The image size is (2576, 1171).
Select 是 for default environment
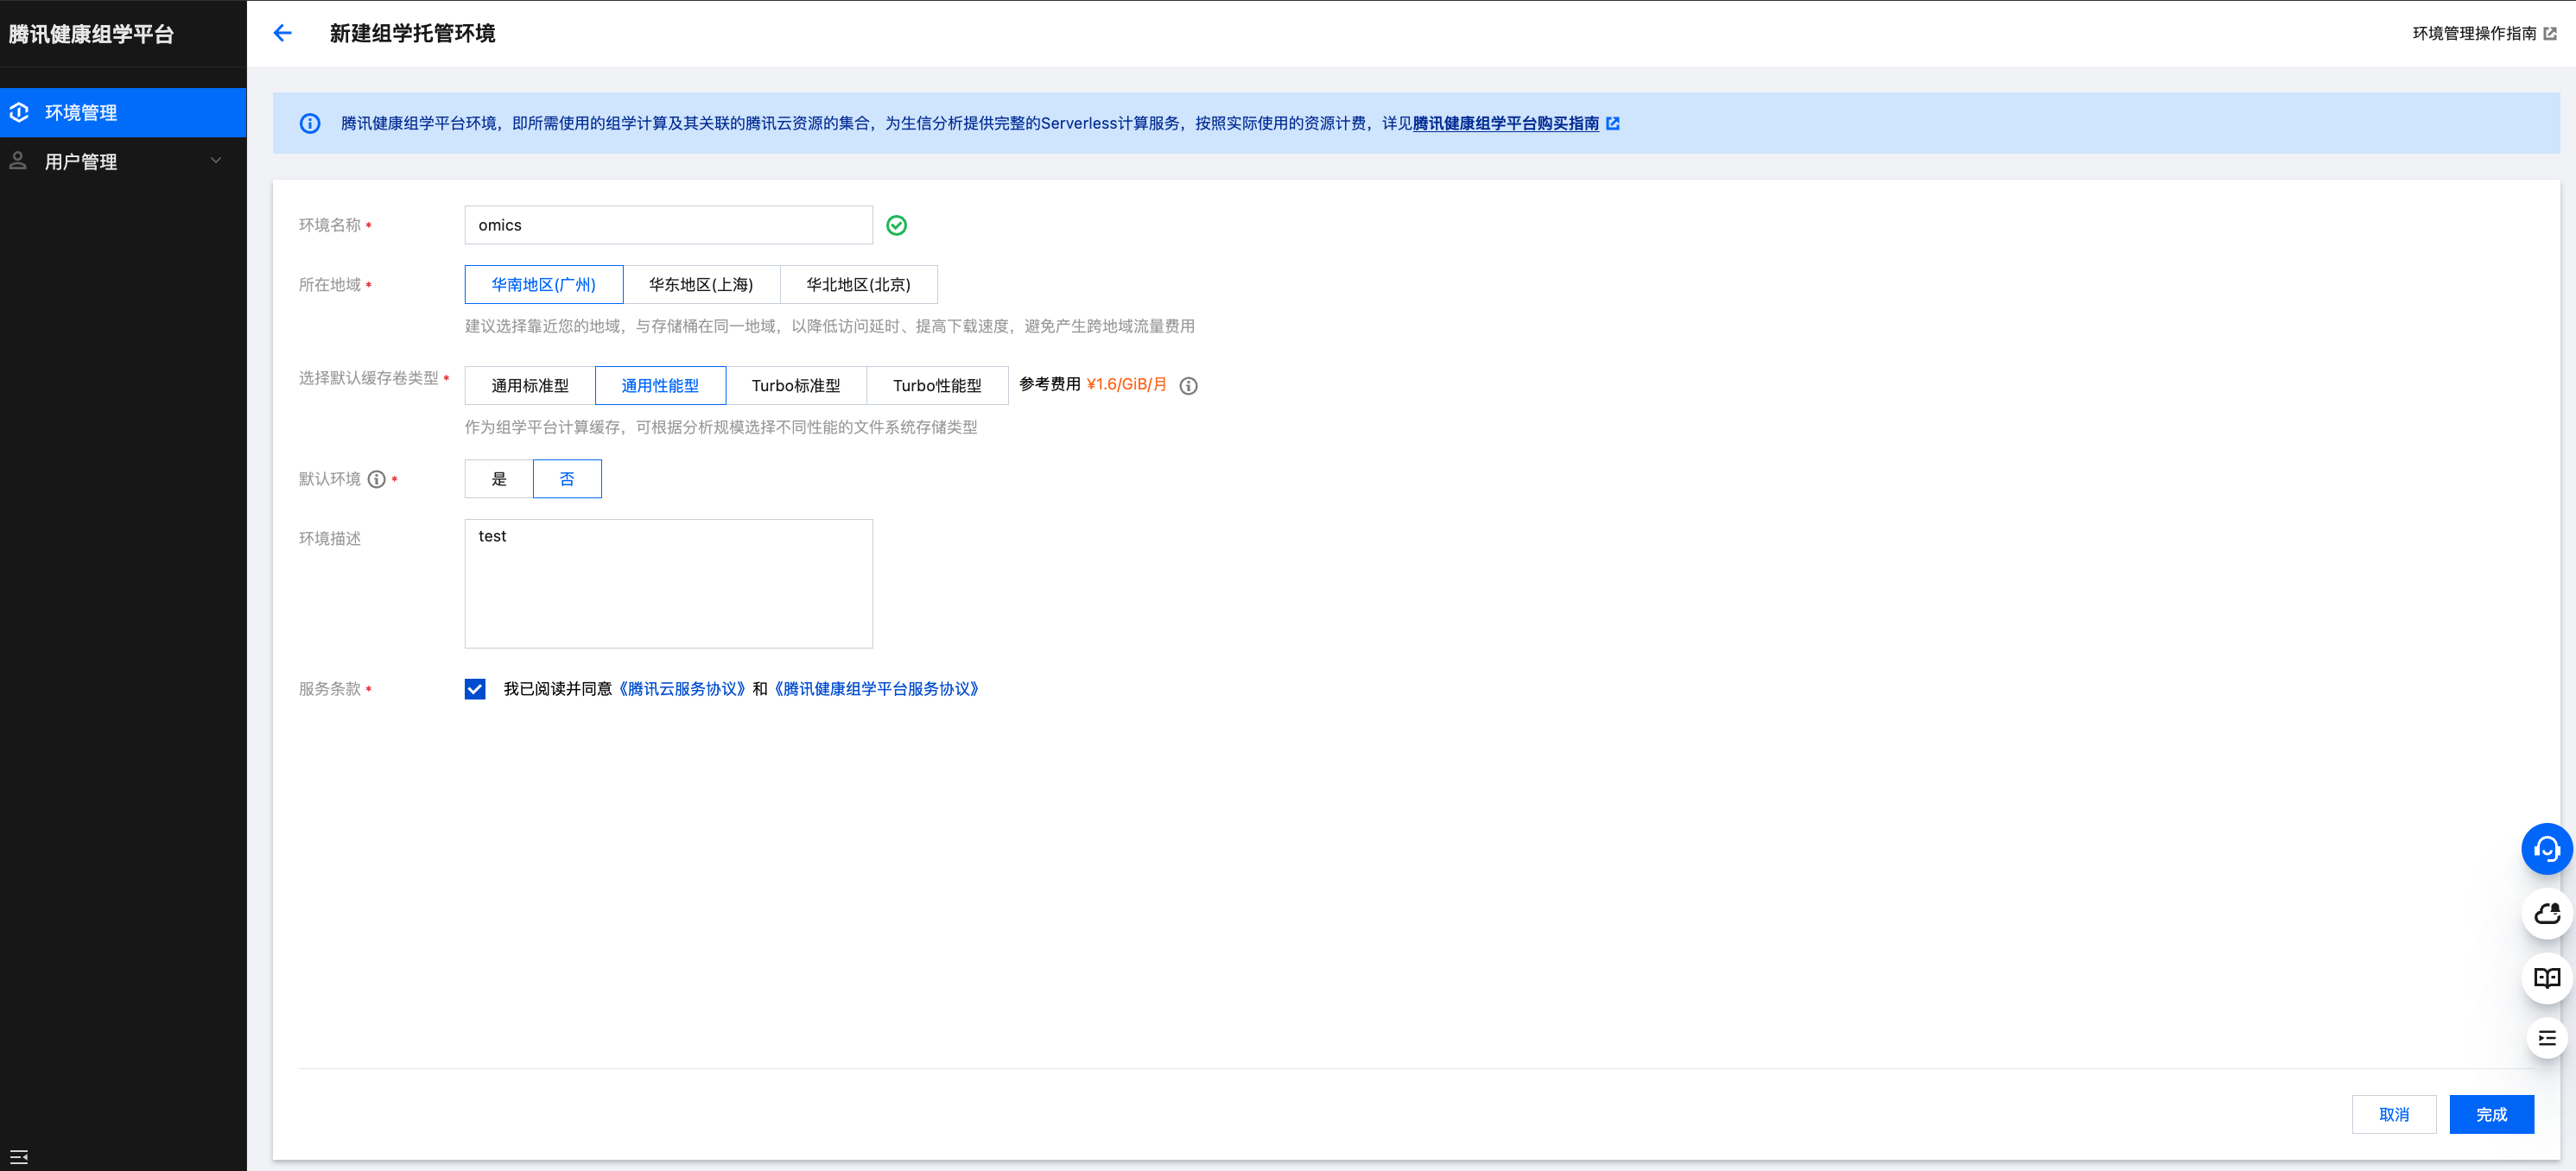pos(499,479)
